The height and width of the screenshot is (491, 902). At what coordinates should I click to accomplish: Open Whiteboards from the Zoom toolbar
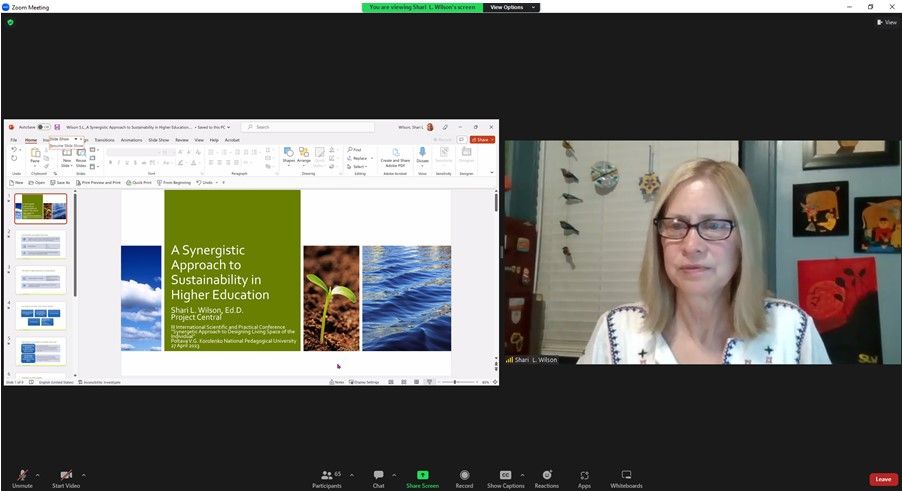[x=626, y=475]
